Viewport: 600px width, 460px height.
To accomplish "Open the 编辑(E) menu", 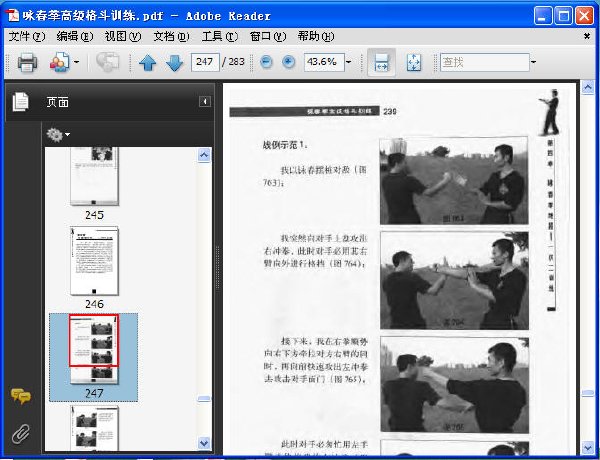I will pyautogui.click(x=75, y=37).
